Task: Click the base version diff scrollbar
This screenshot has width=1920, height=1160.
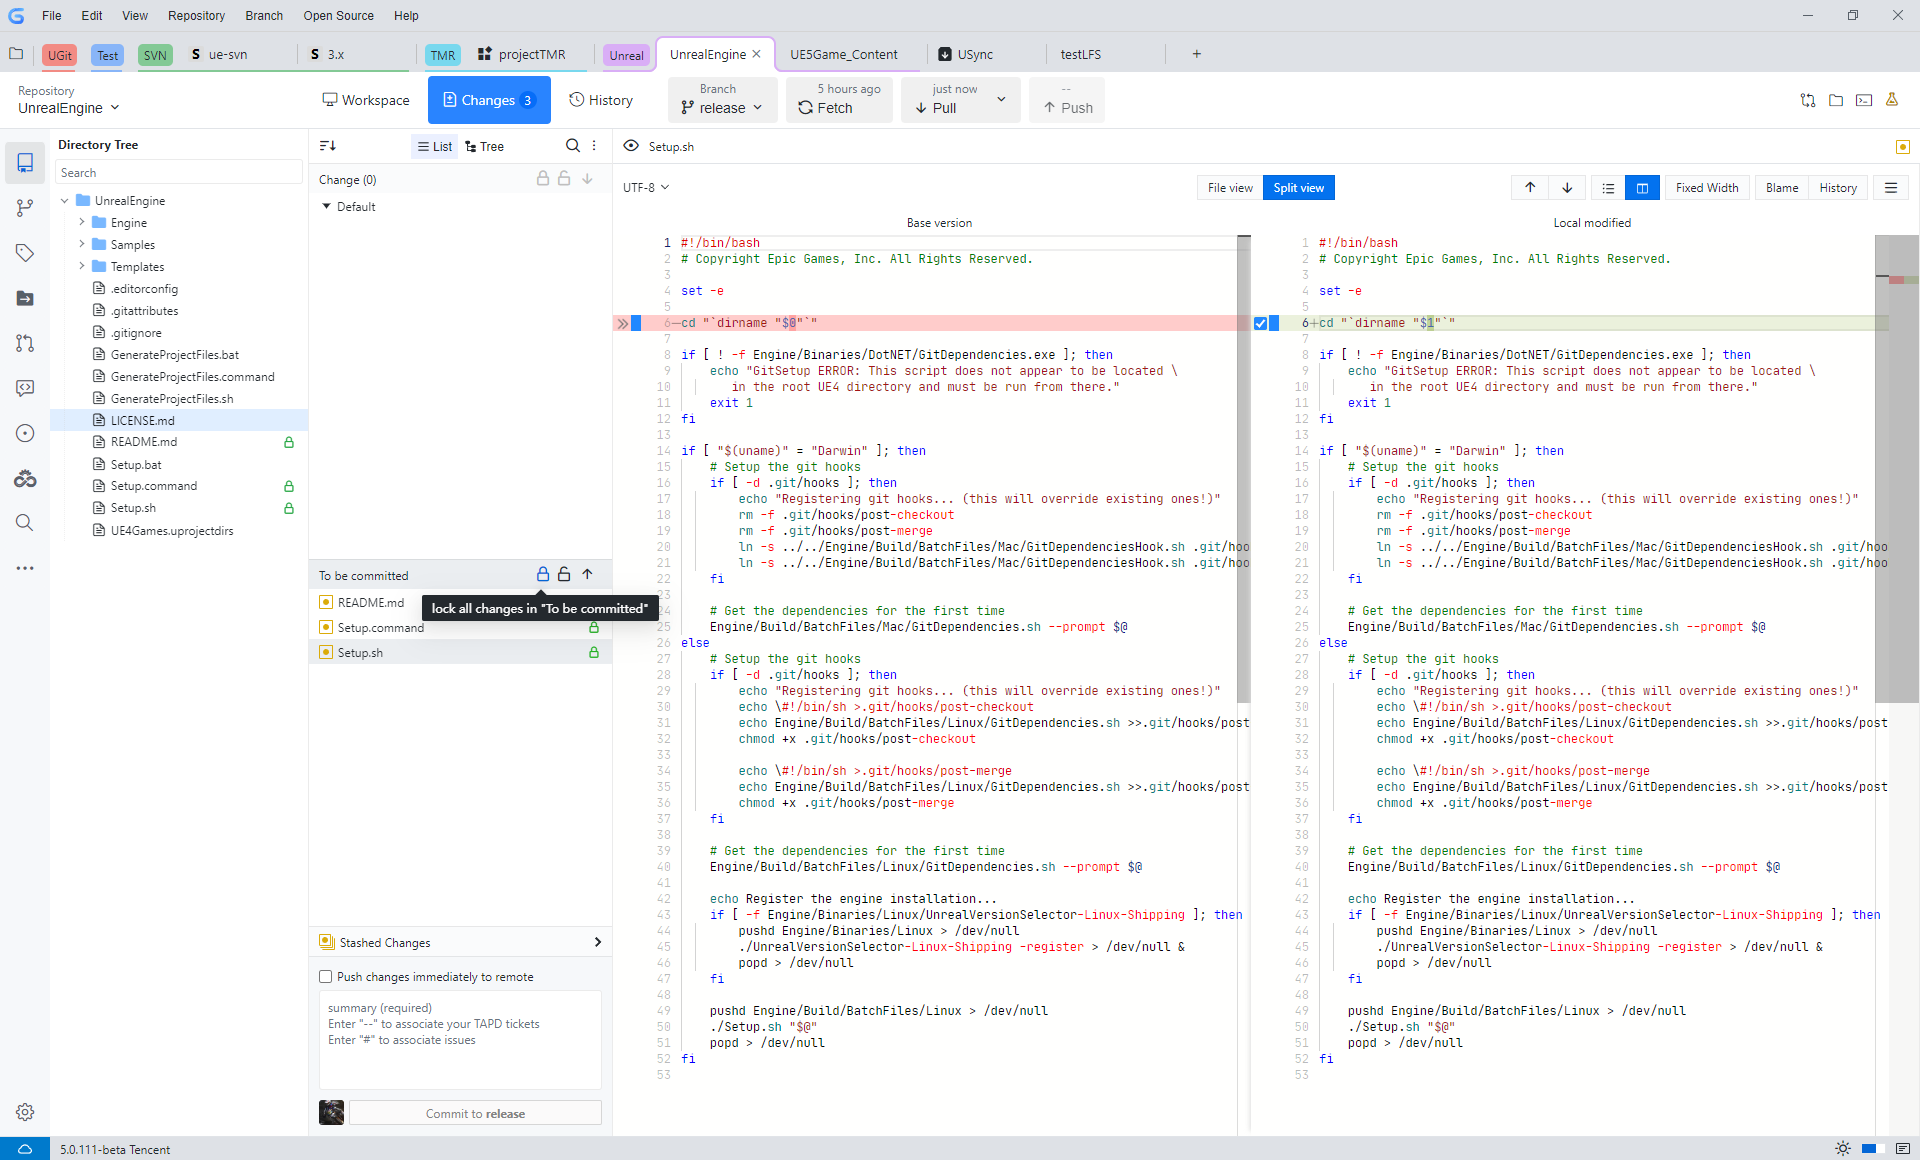Action: click(1244, 470)
